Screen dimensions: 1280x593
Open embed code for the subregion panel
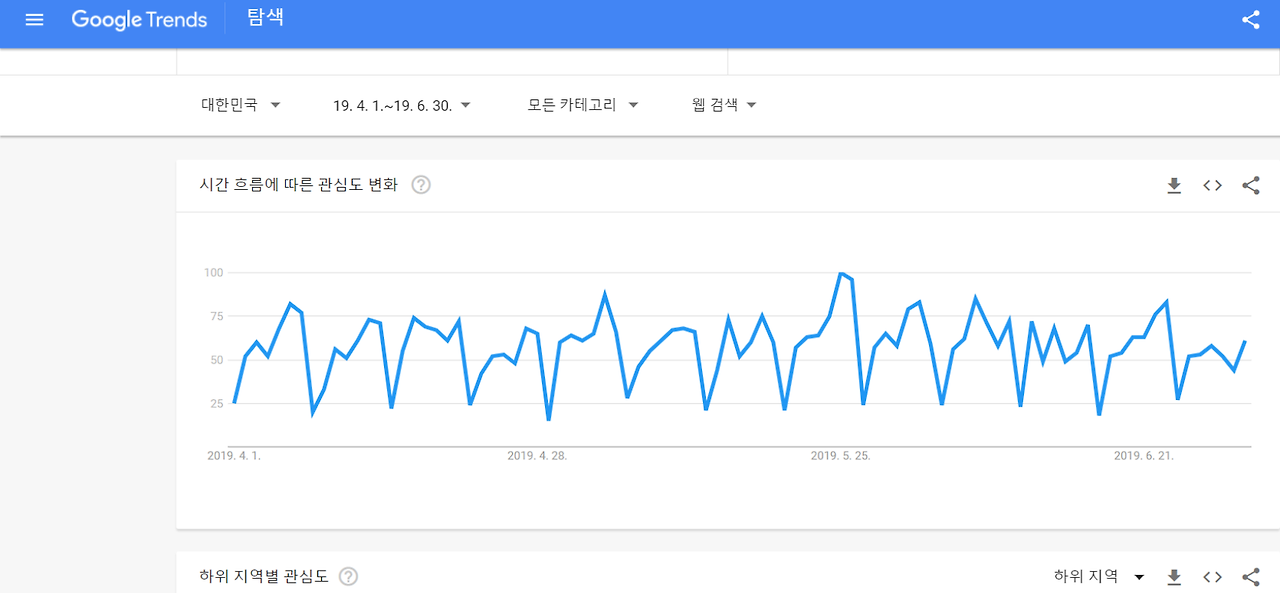(1211, 576)
